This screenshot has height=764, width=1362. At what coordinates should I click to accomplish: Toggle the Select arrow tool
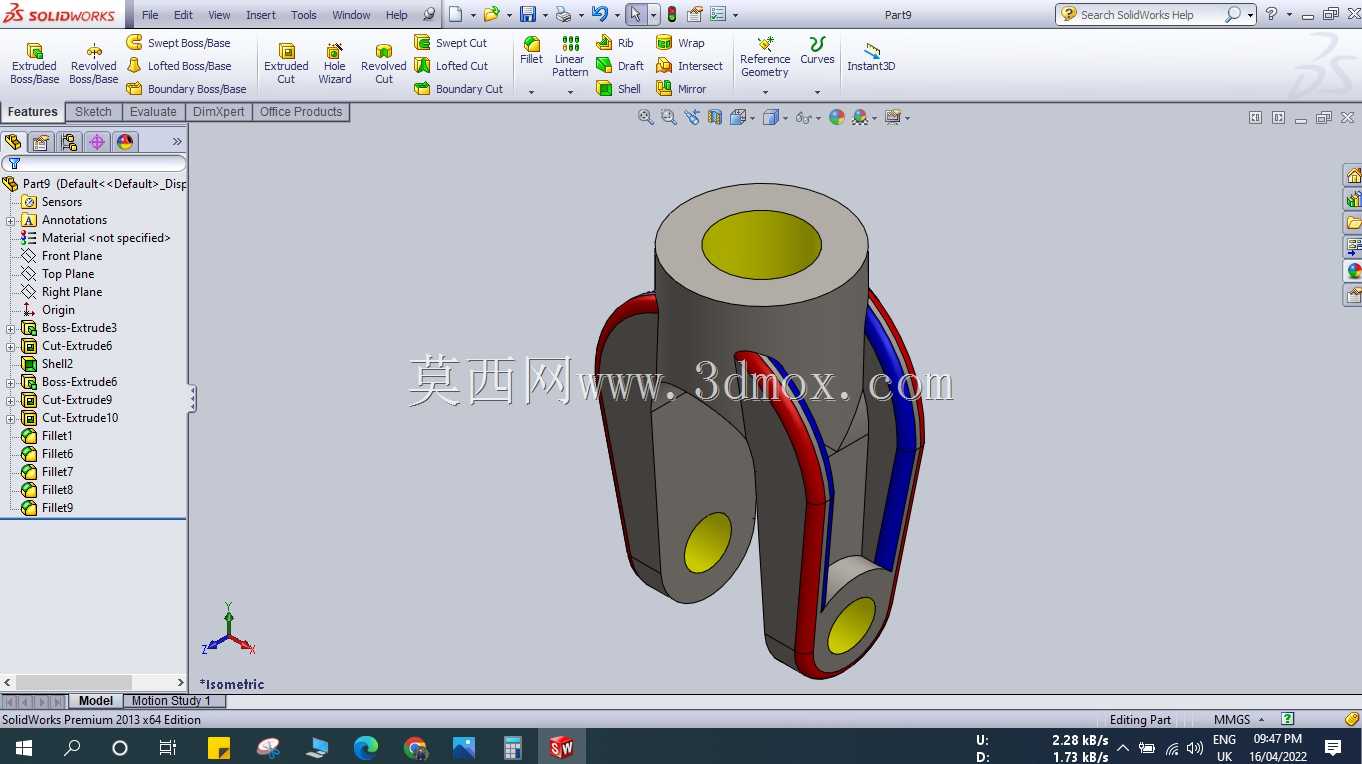[636, 14]
